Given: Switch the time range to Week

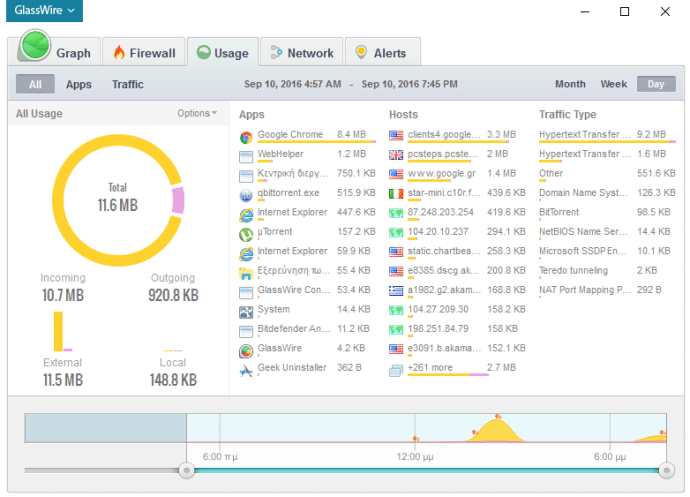Looking at the screenshot, I should [x=614, y=84].
